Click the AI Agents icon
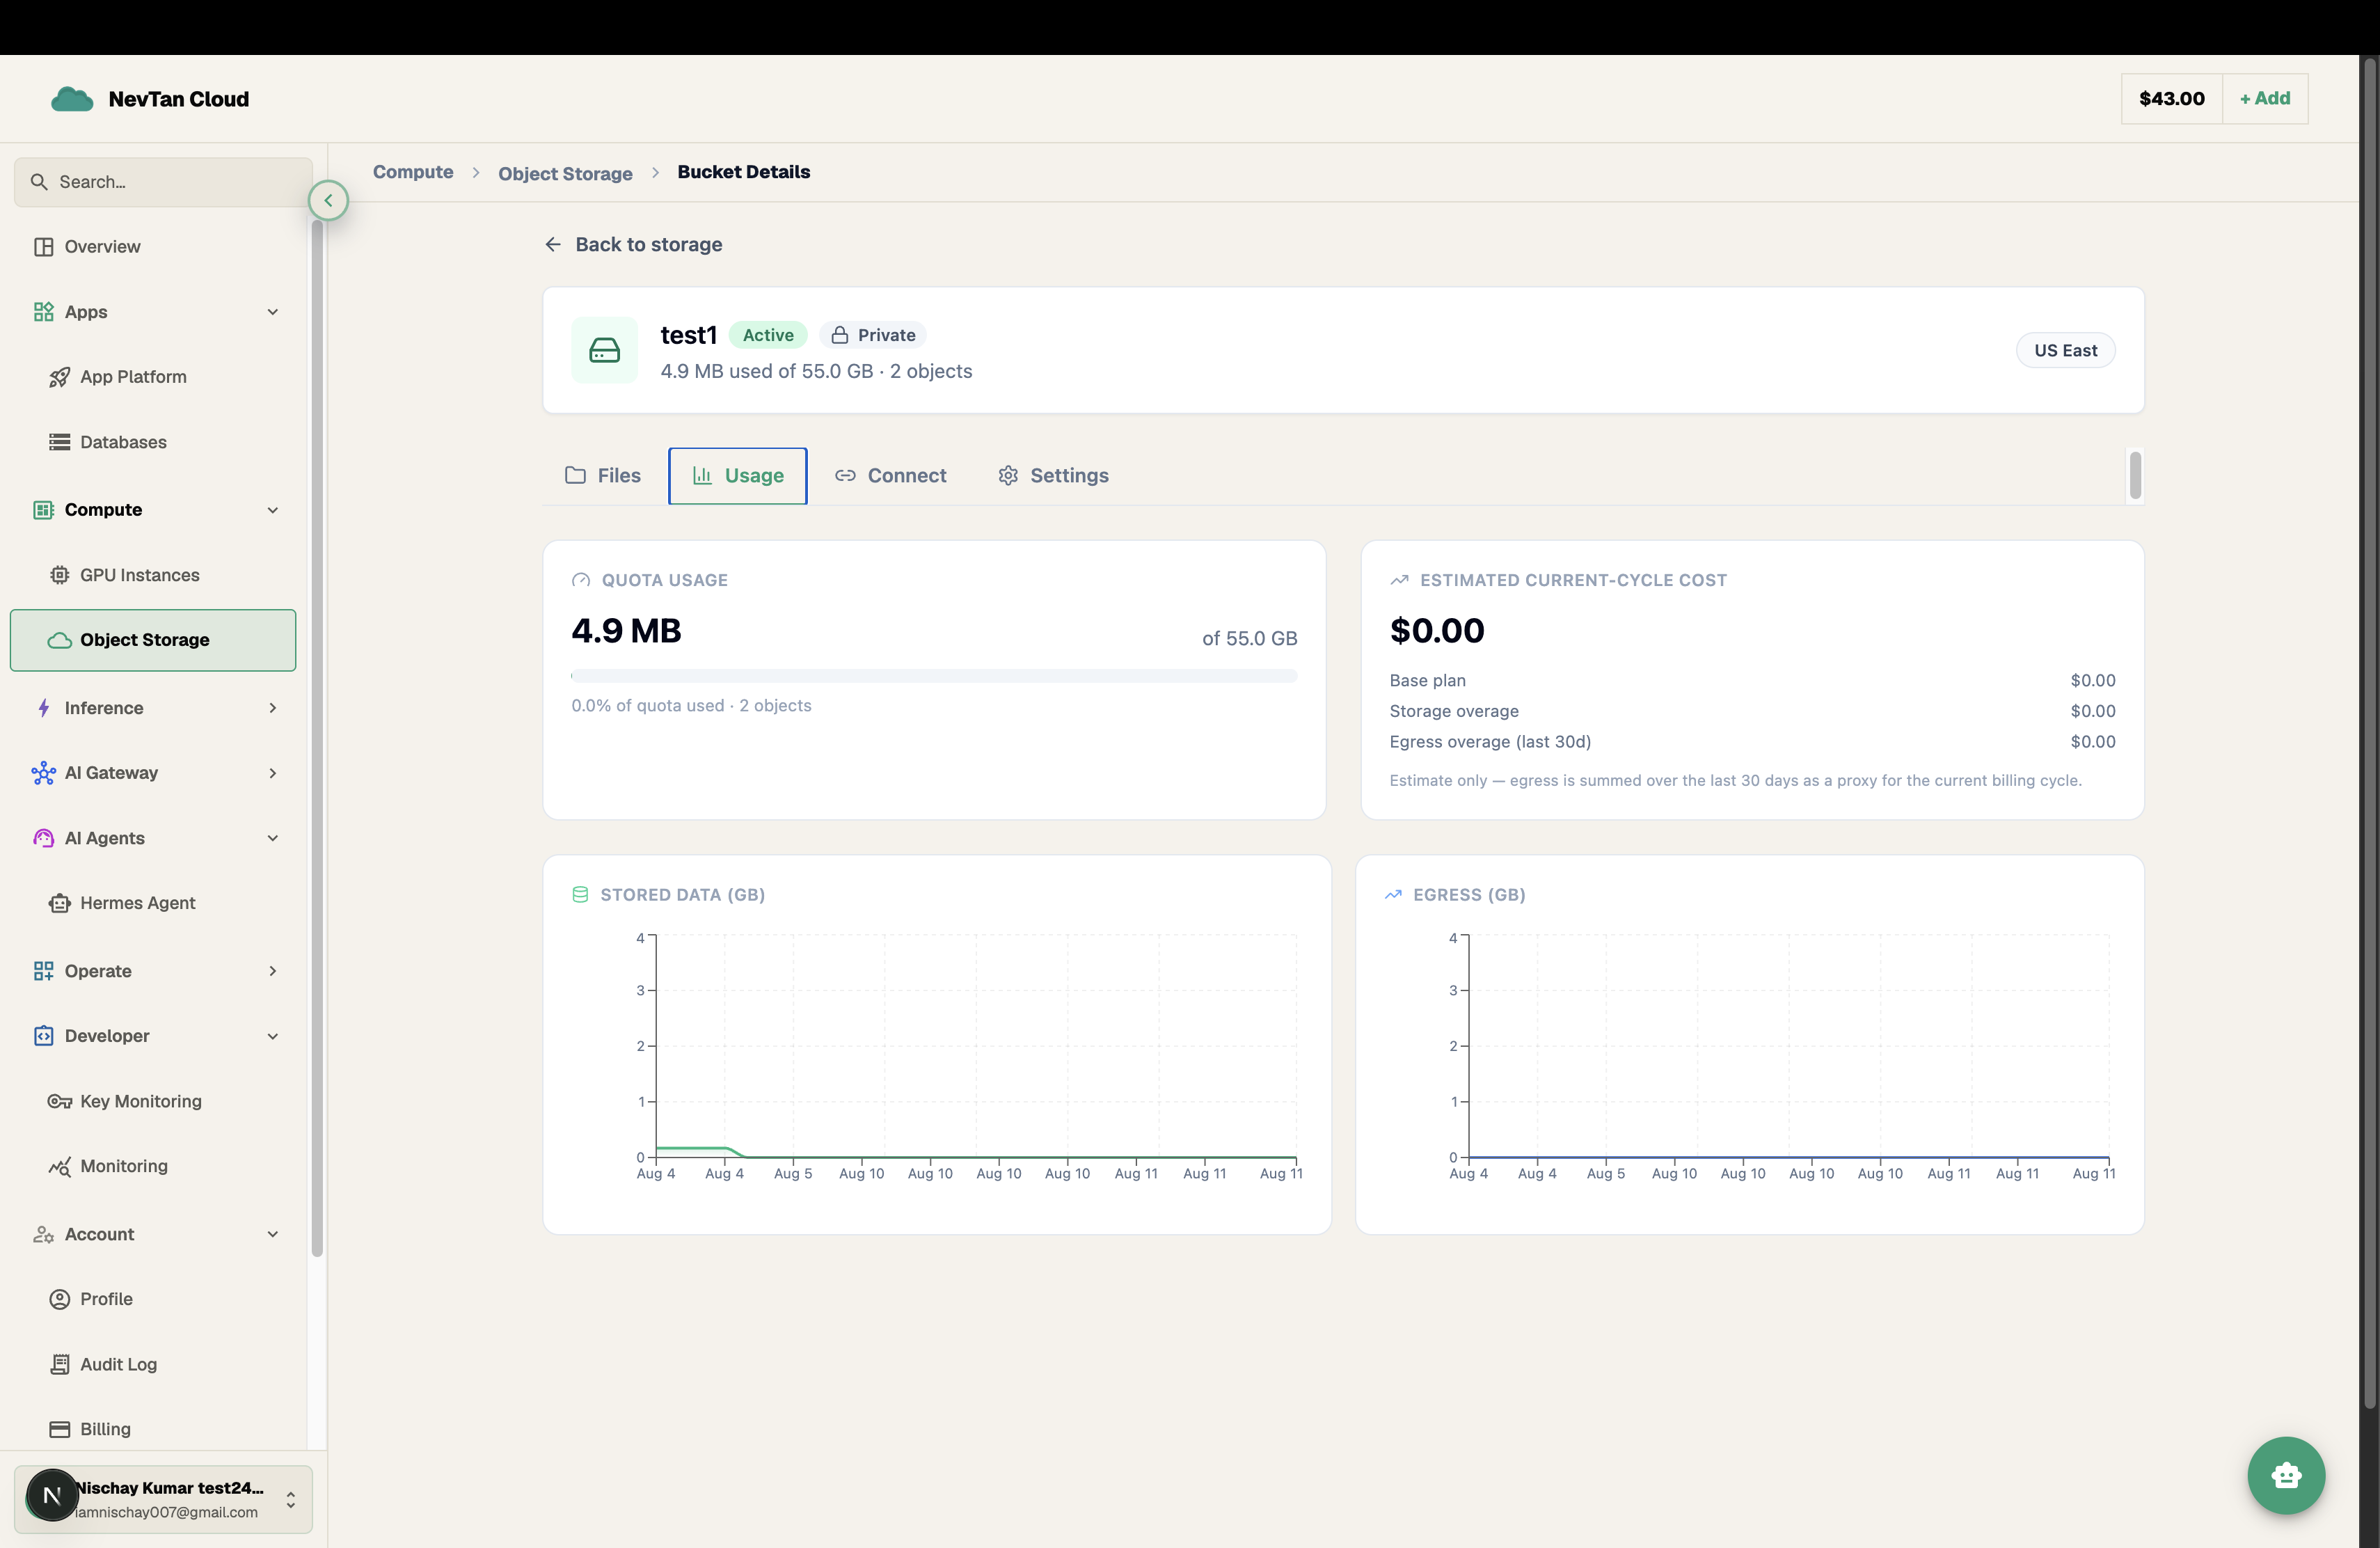This screenshot has width=2380, height=1548. (43, 838)
